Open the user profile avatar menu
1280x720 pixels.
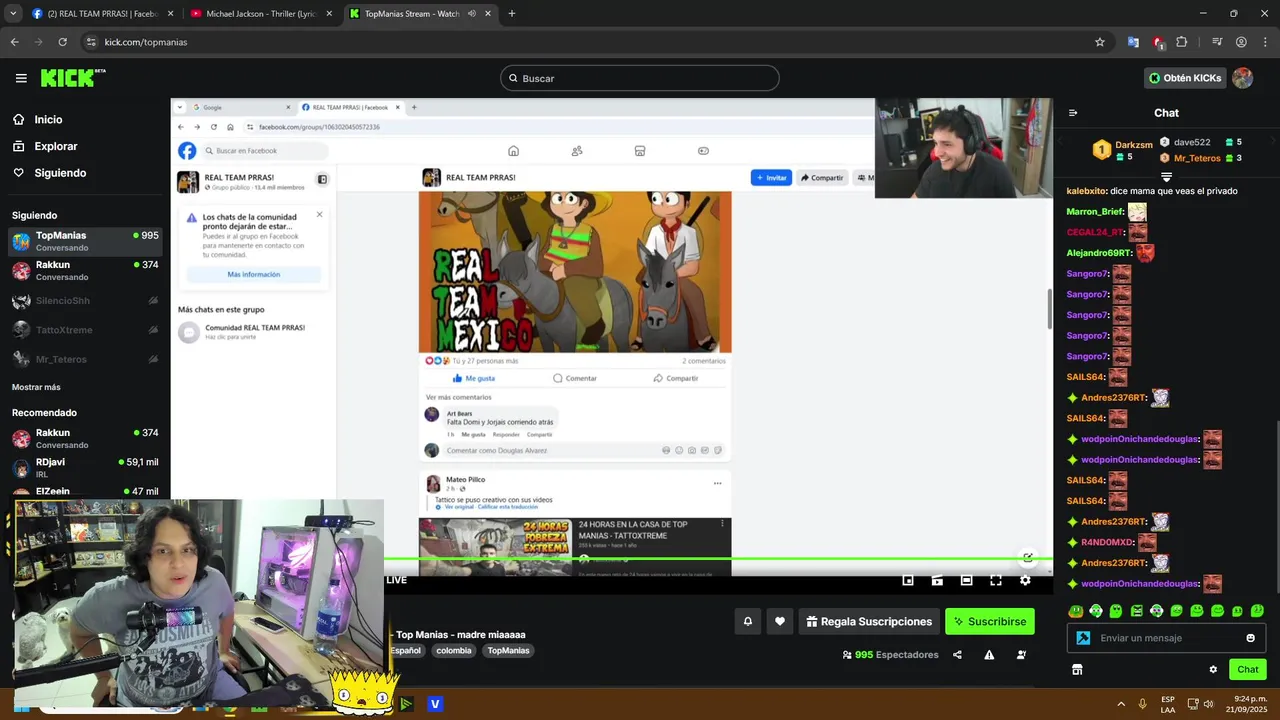click(1243, 78)
